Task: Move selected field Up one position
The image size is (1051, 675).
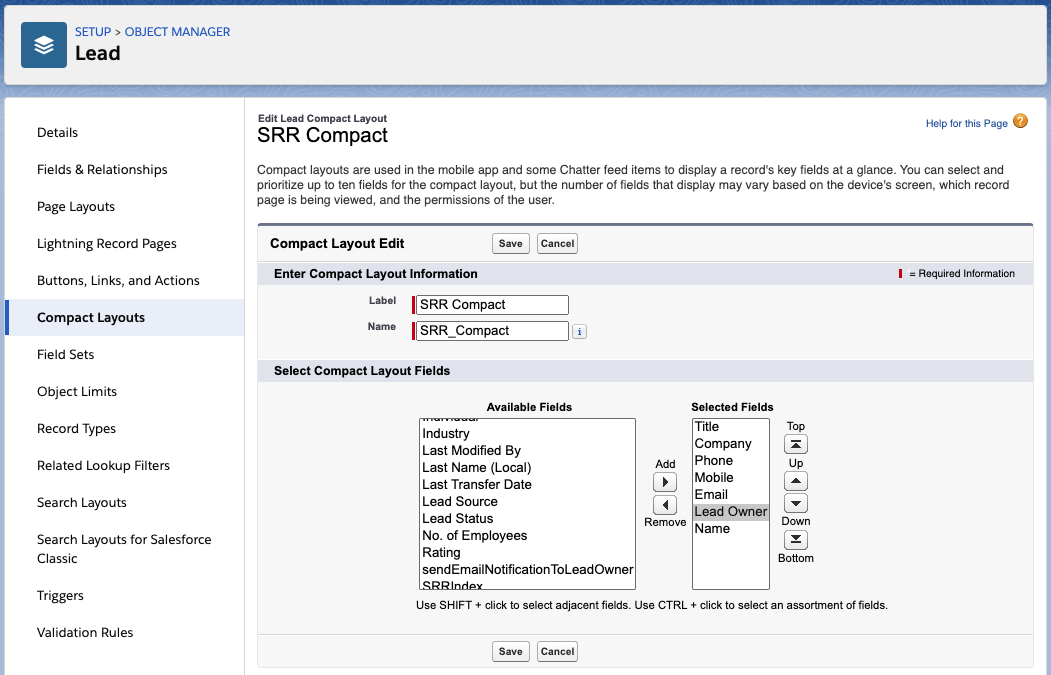Action: click(x=796, y=481)
